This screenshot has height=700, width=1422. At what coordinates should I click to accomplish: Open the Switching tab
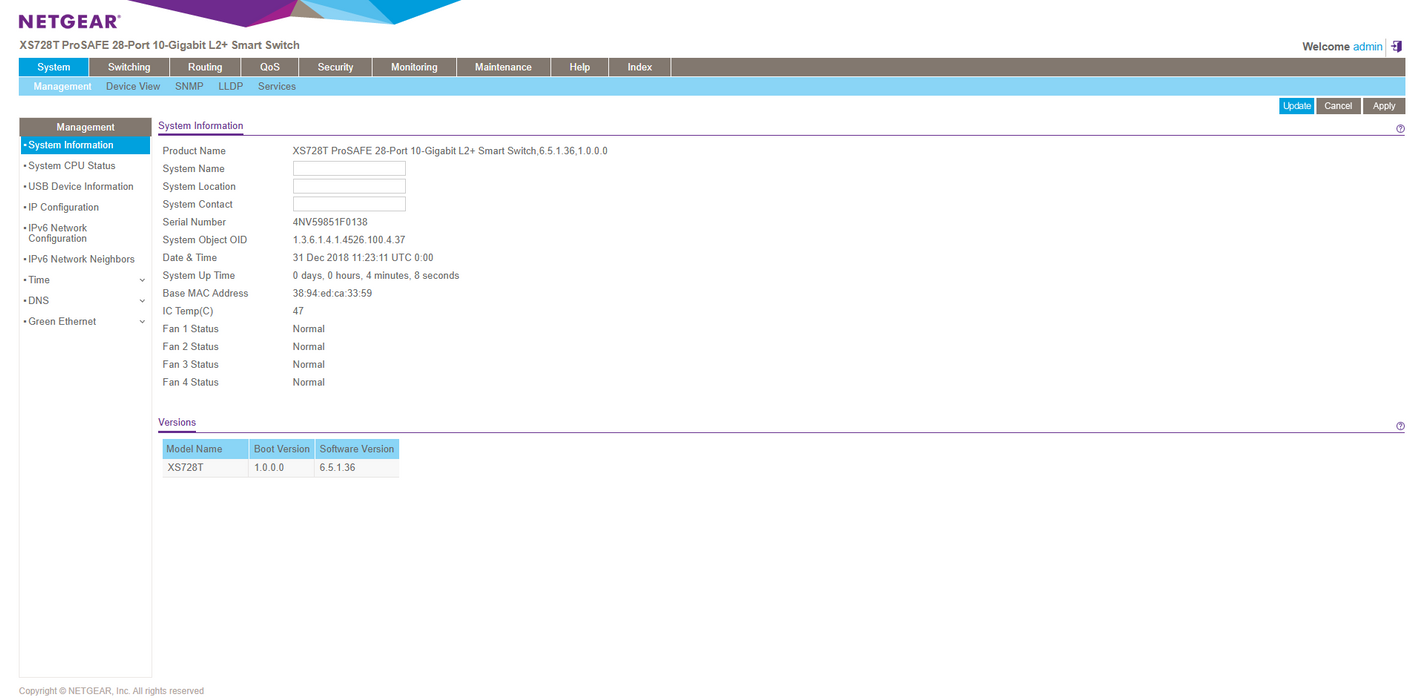(129, 67)
